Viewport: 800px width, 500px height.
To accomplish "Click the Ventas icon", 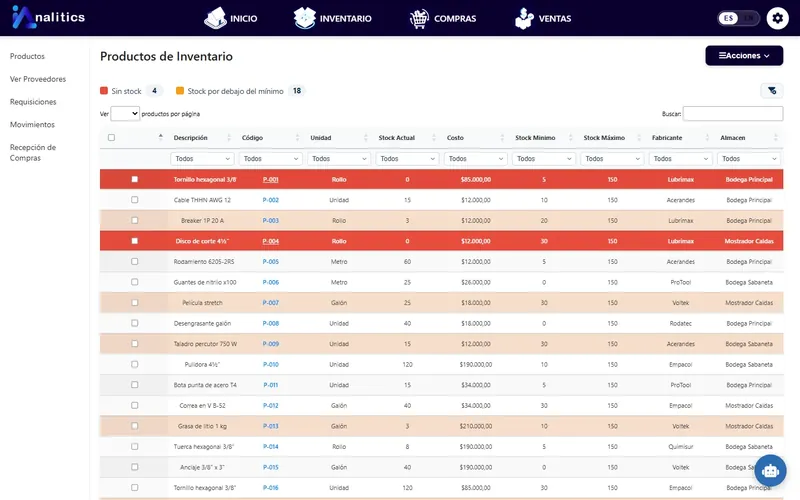I will tap(524, 18).
